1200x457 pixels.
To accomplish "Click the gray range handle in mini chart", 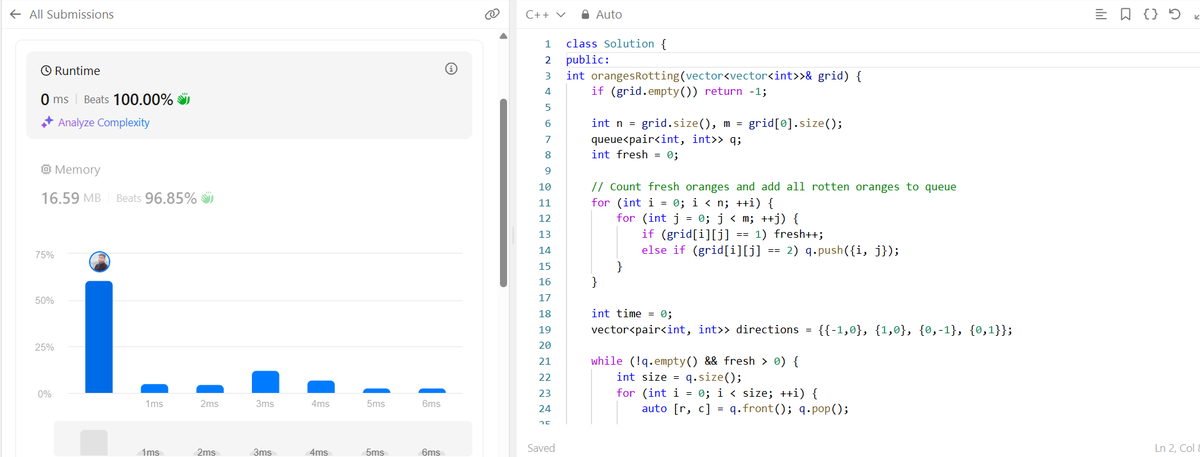I will [93, 444].
